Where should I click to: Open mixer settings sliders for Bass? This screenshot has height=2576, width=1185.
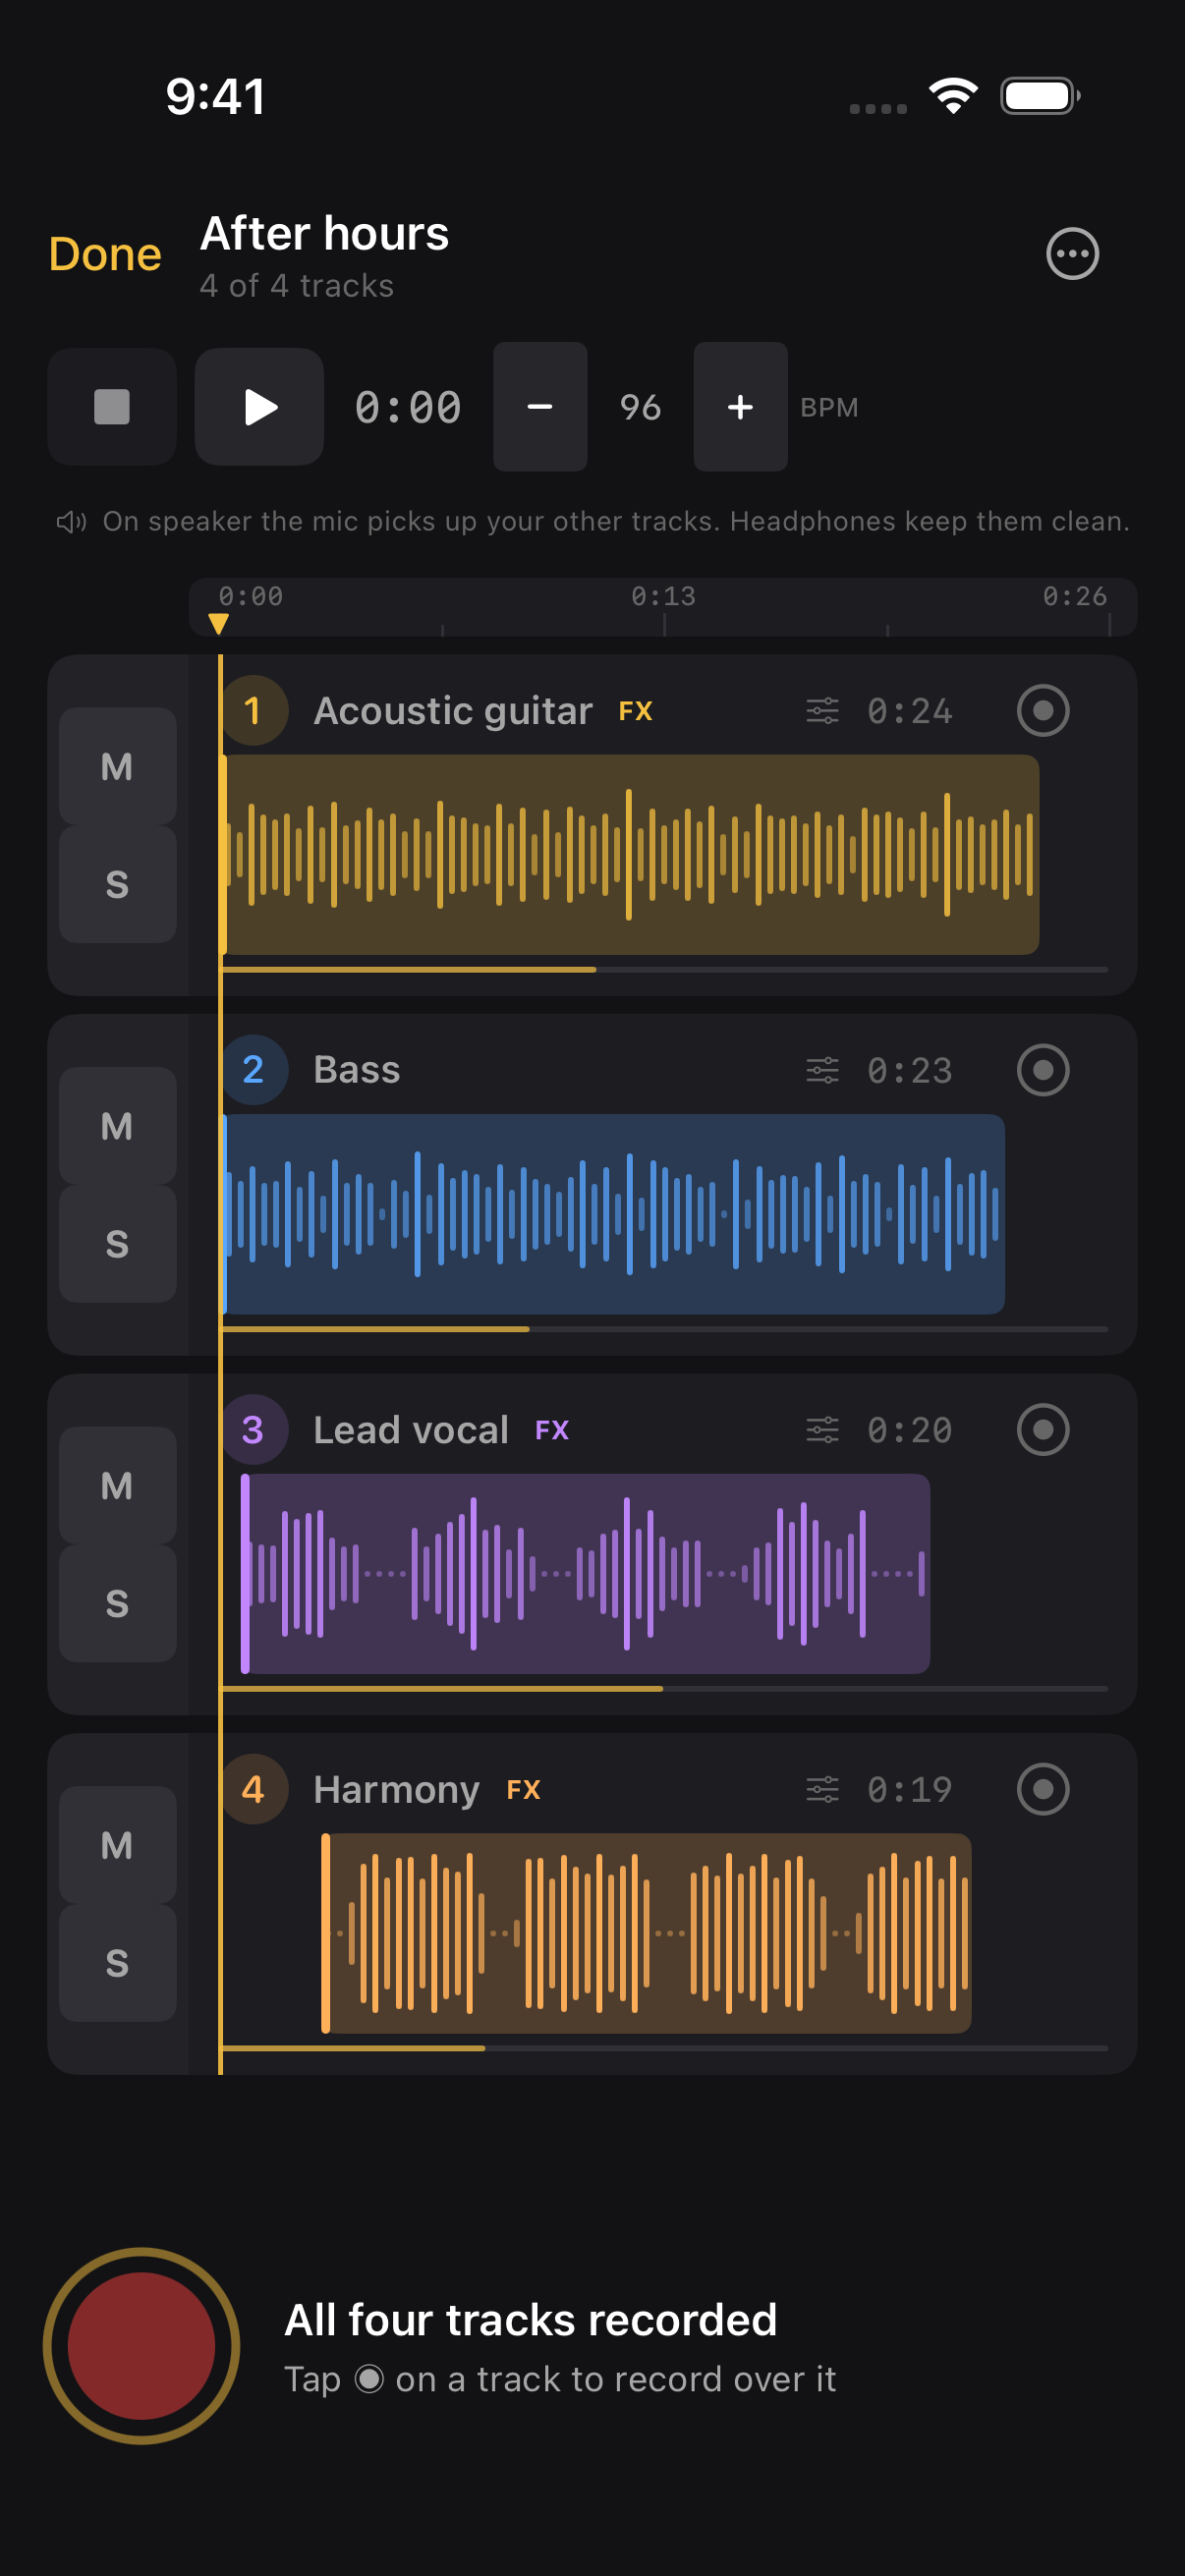[x=822, y=1070]
